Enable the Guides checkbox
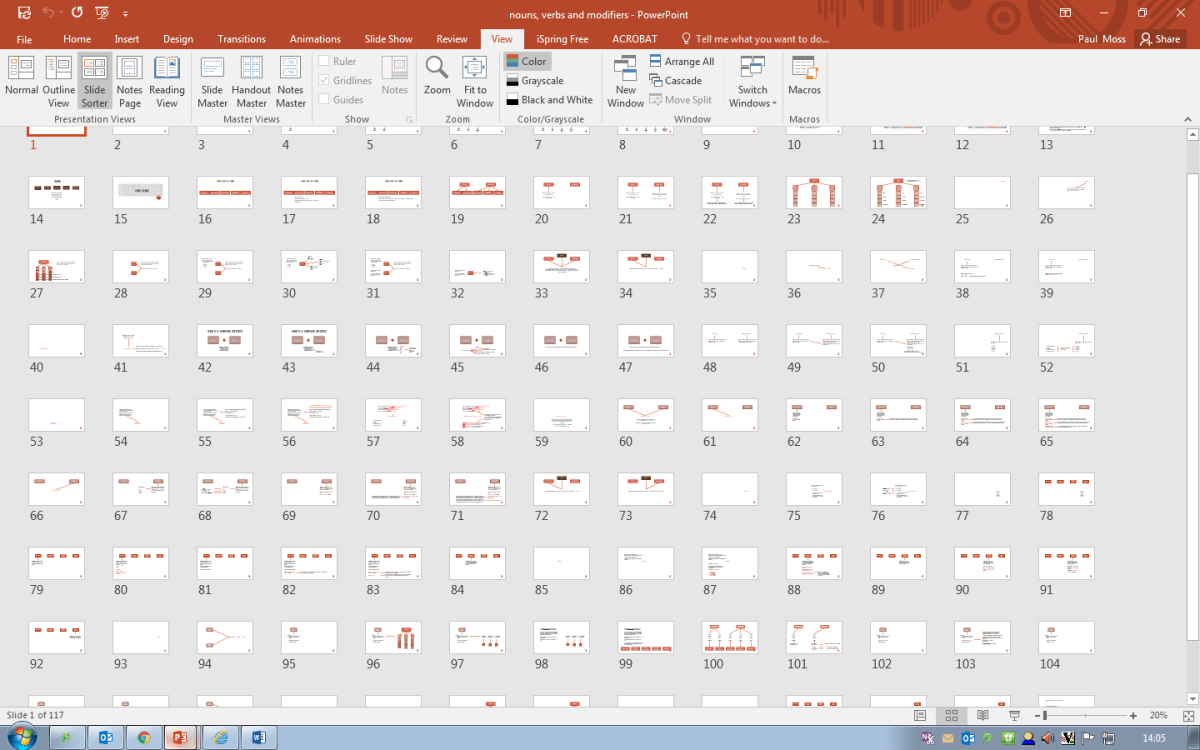Viewport: 1200px width, 750px height. (x=324, y=99)
